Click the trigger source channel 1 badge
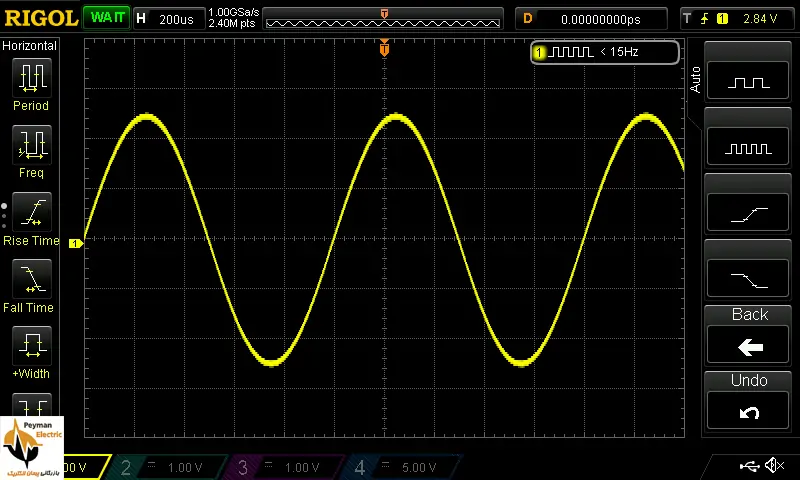Image resolution: width=800 pixels, height=480 pixels. click(722, 19)
